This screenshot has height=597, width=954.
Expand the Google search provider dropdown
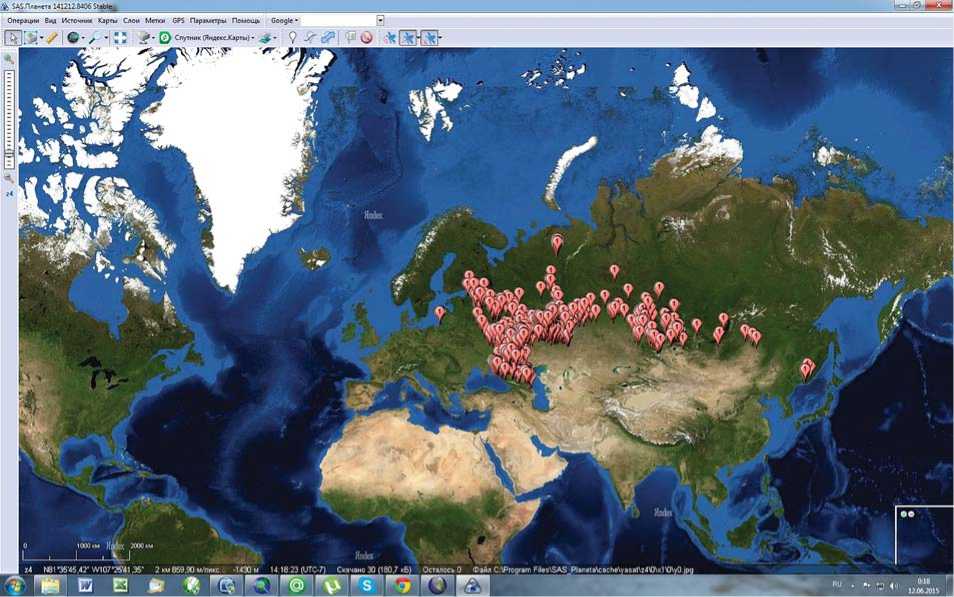coord(284,20)
